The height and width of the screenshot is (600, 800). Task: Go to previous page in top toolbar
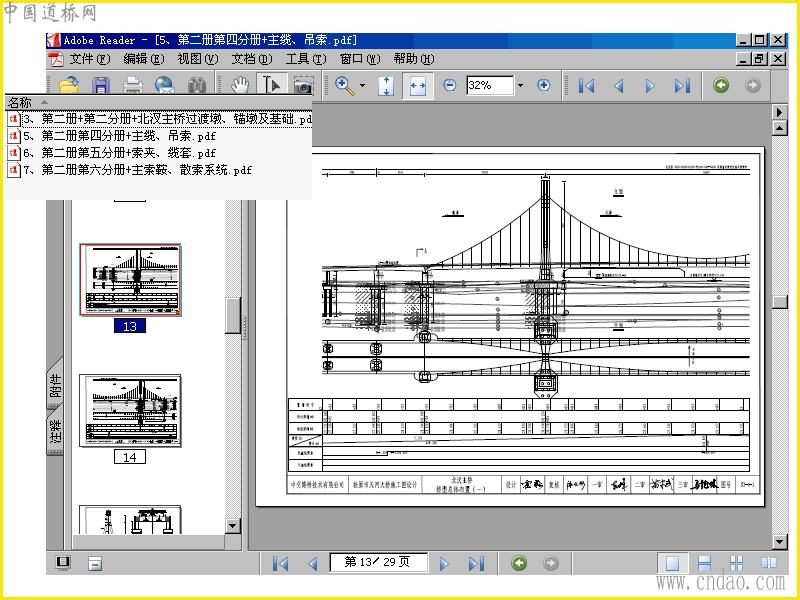coord(619,85)
